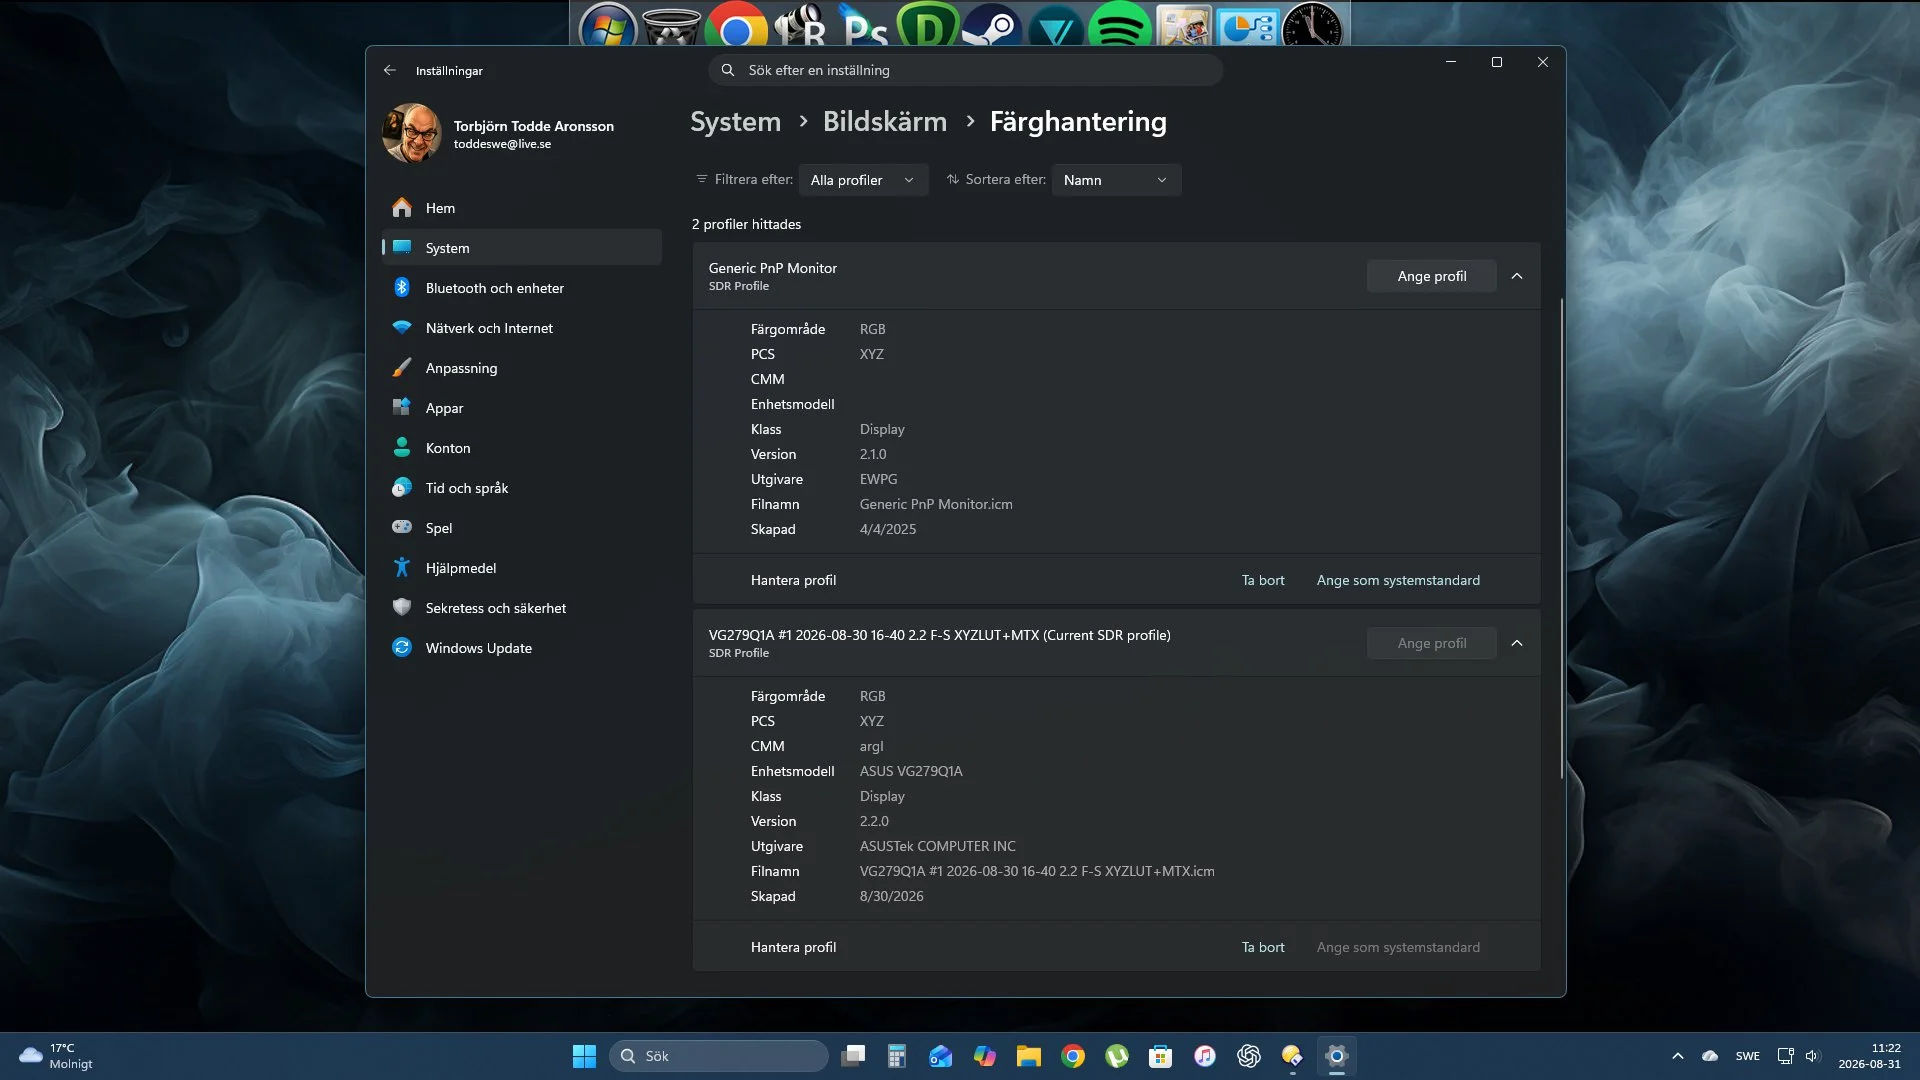Click the OneDrive cloud tray icon
The image size is (1920, 1080).
pos(1710,1056)
